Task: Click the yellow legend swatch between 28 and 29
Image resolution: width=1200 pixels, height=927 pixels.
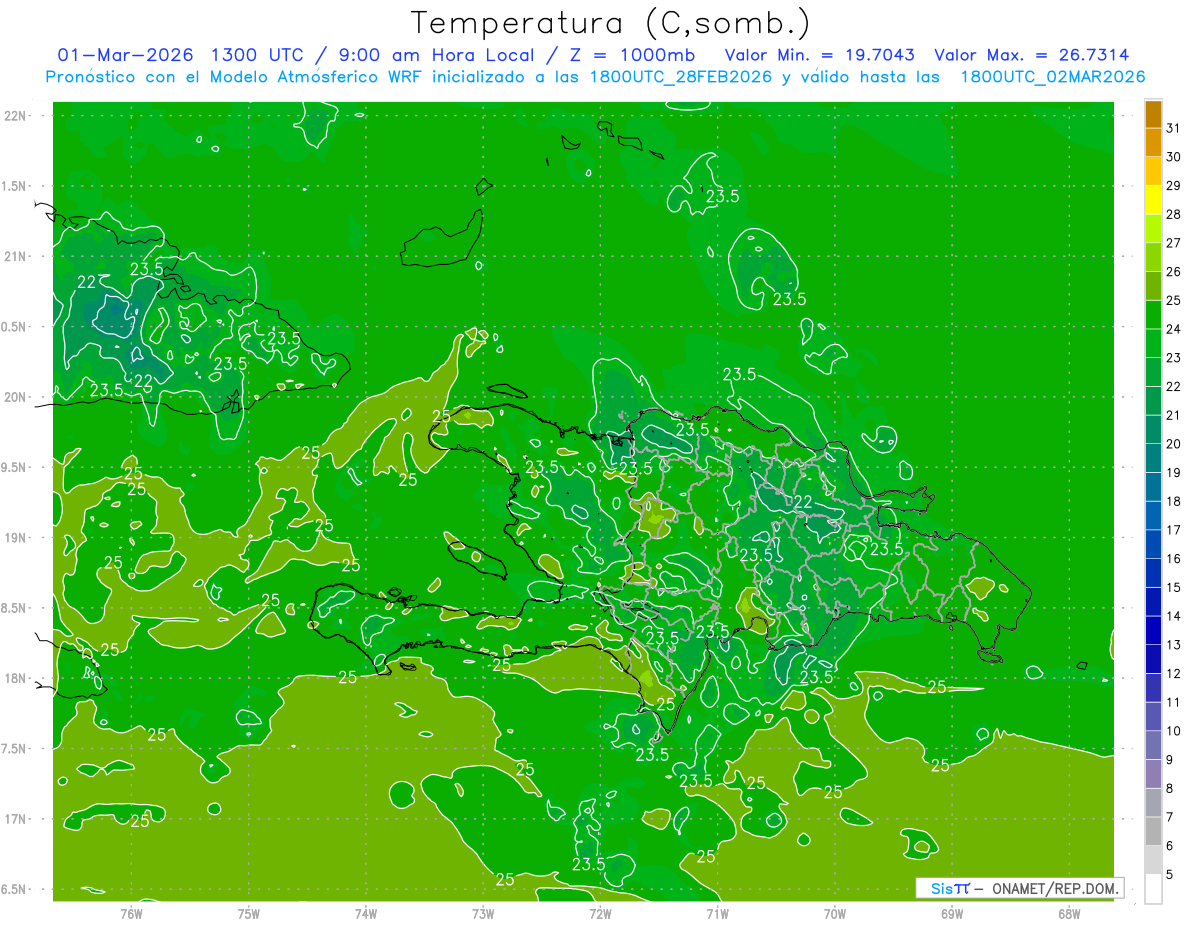Action: 1153,201
